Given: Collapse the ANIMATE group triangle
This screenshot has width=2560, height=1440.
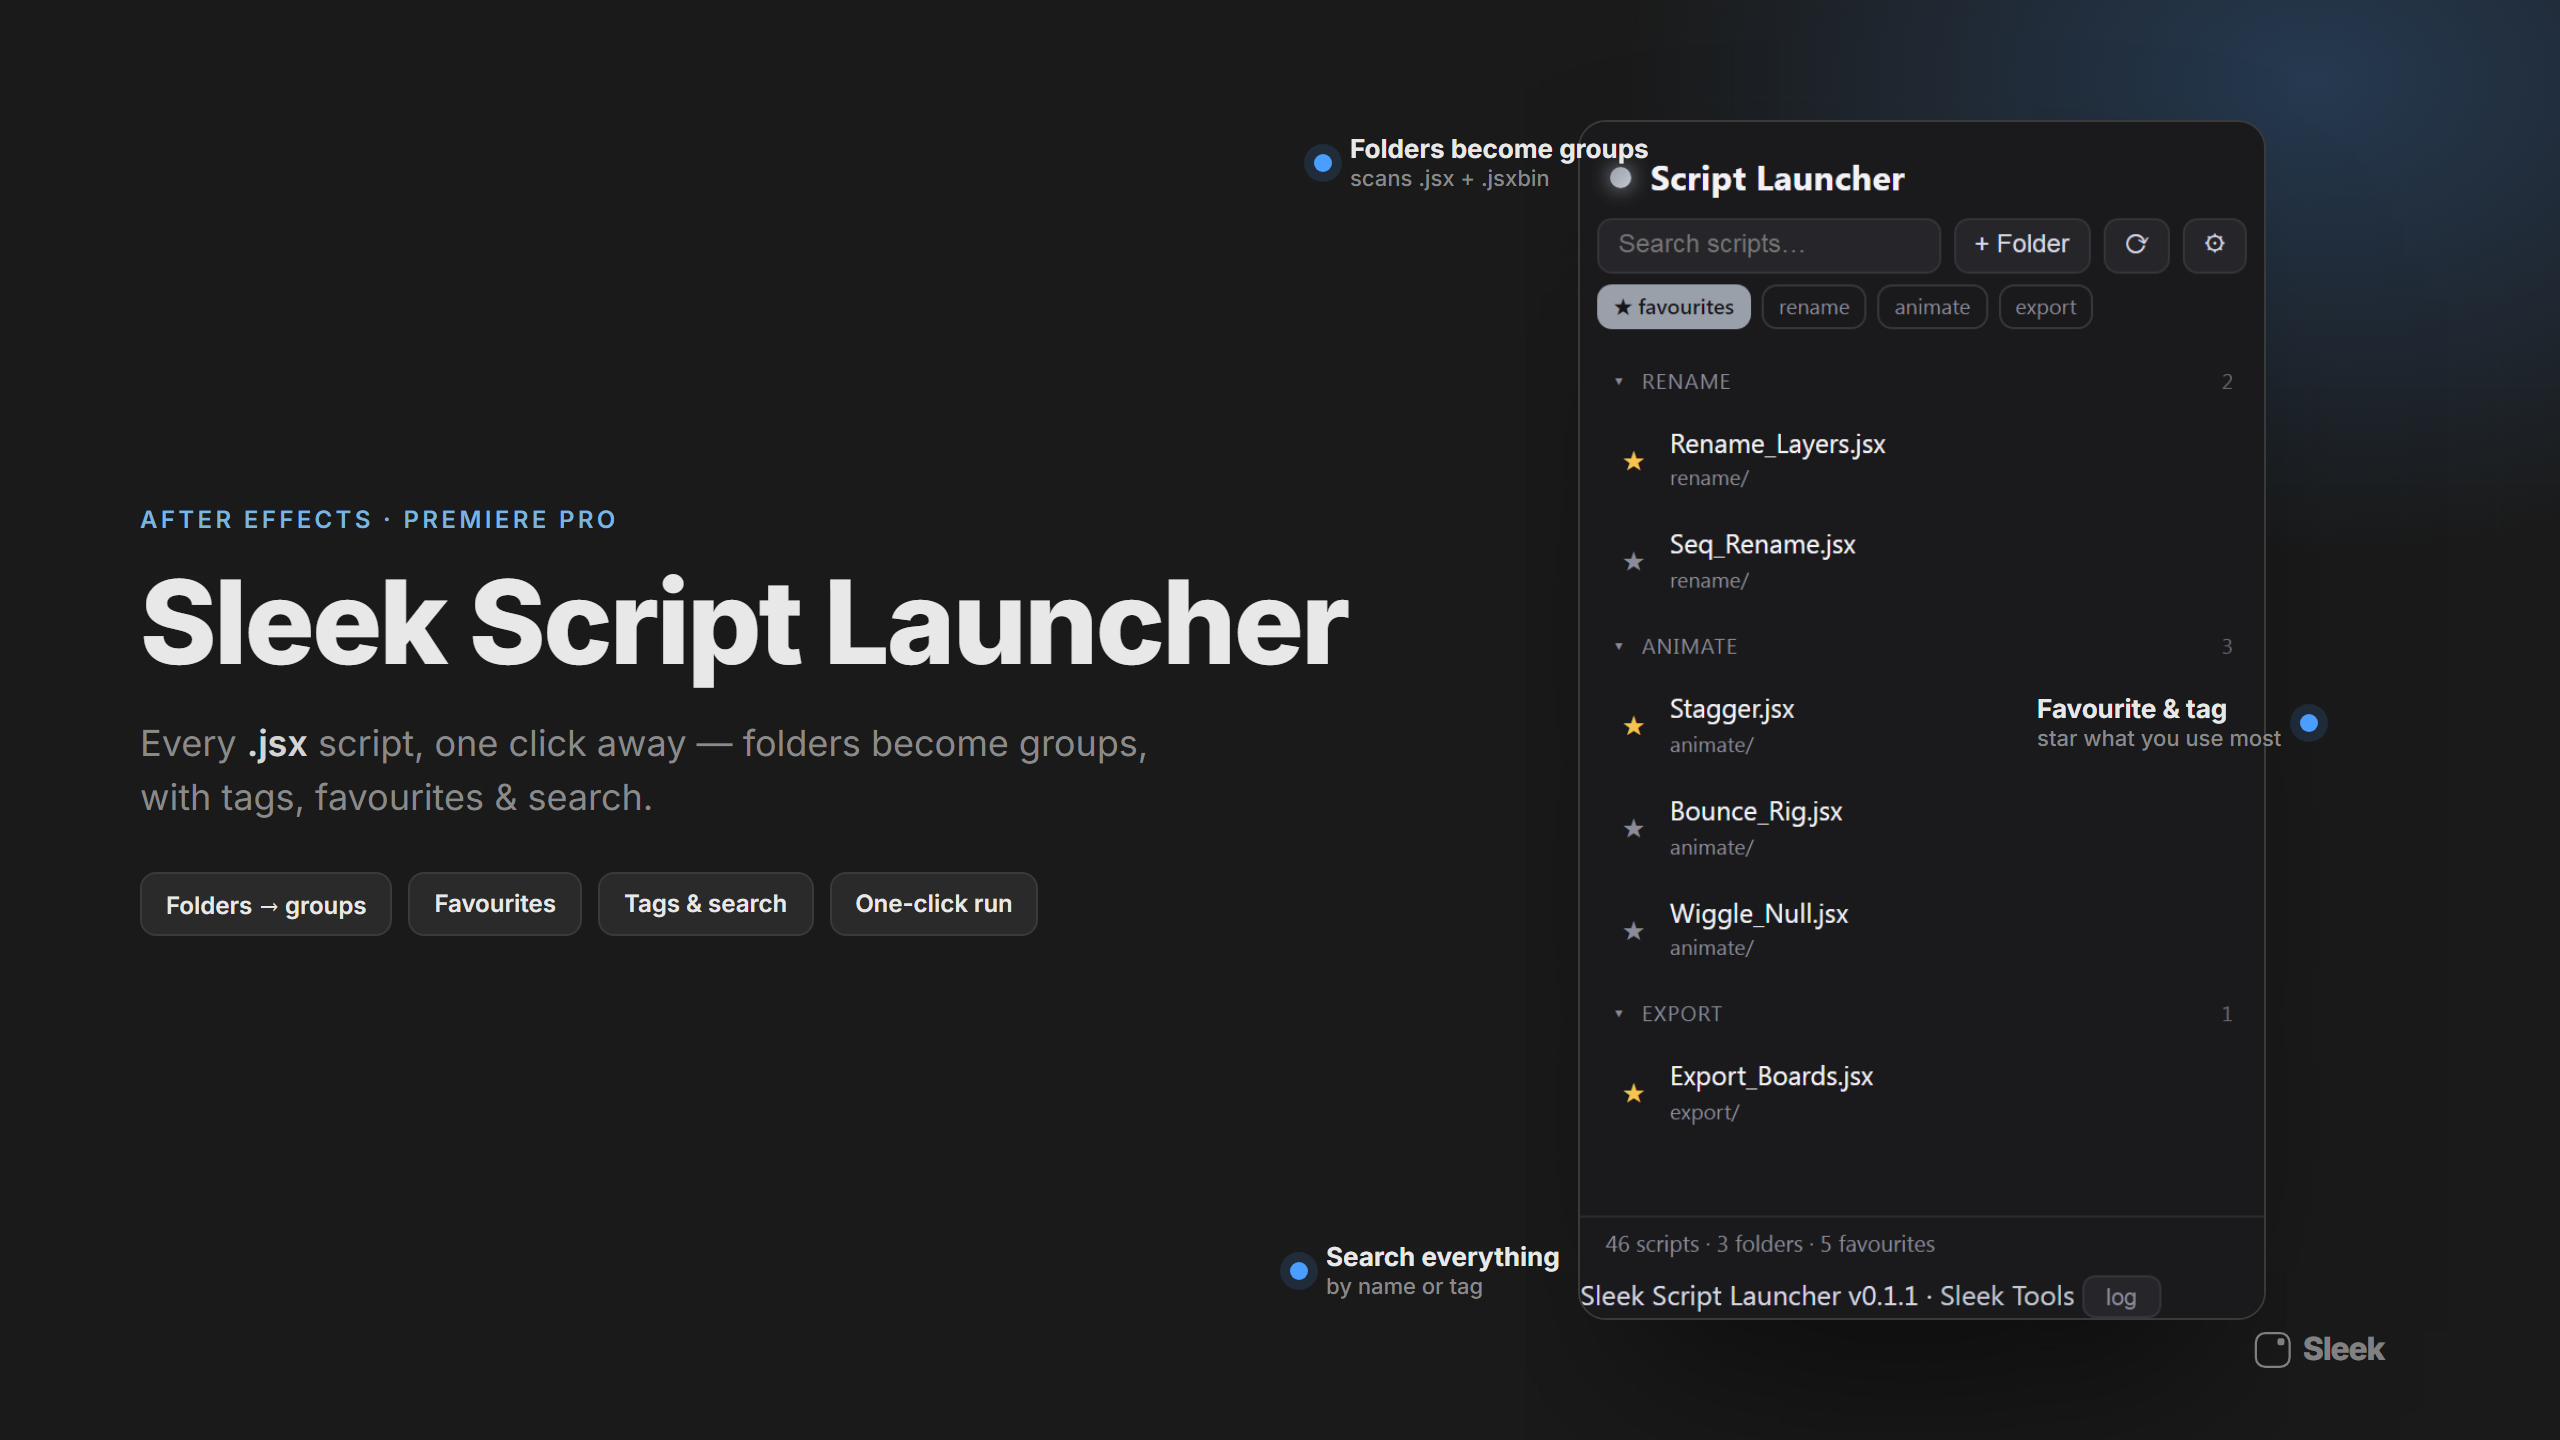Looking at the screenshot, I should [x=1619, y=646].
